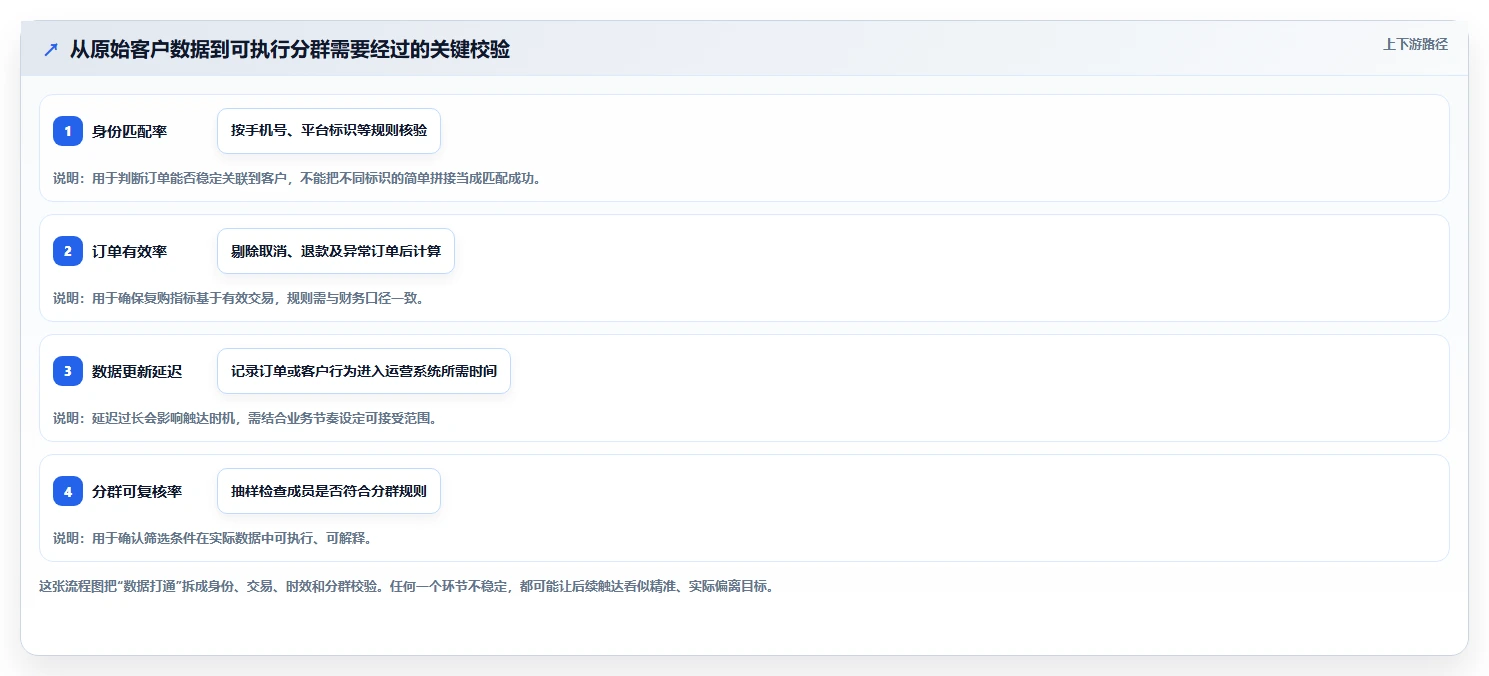Select the 剔除取消、退款及异常订单后计算 chip

(x=336, y=251)
